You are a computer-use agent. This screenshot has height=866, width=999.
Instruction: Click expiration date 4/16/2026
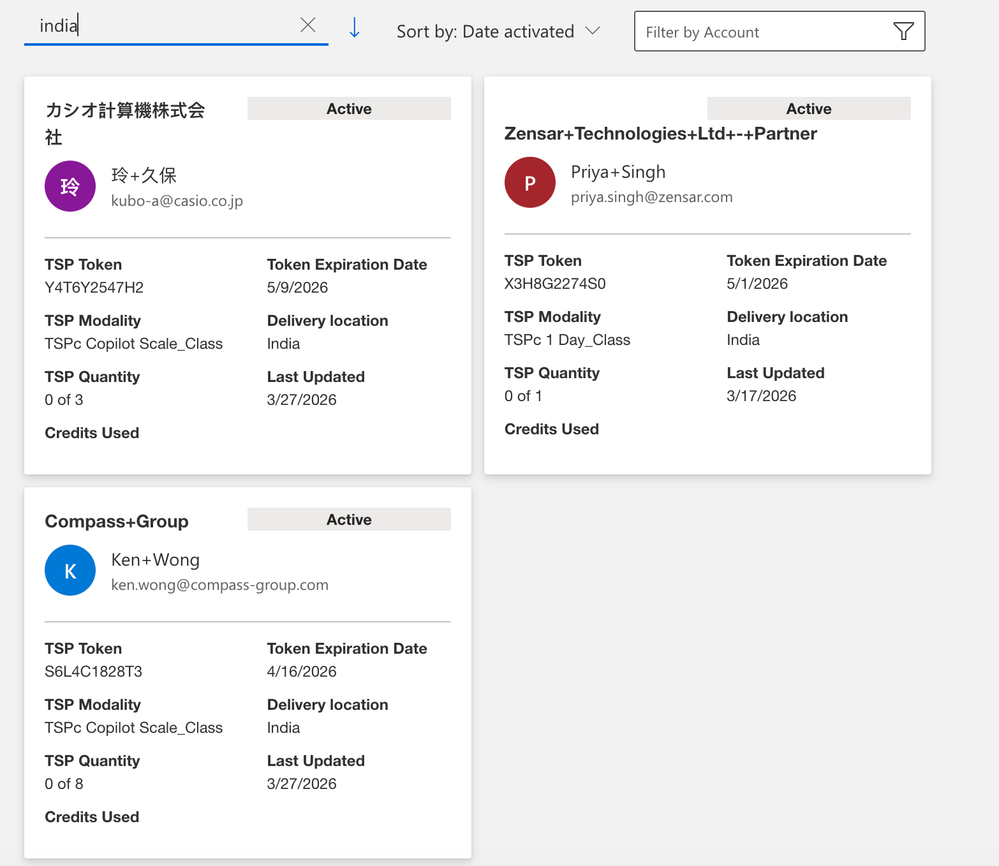pos(302,672)
